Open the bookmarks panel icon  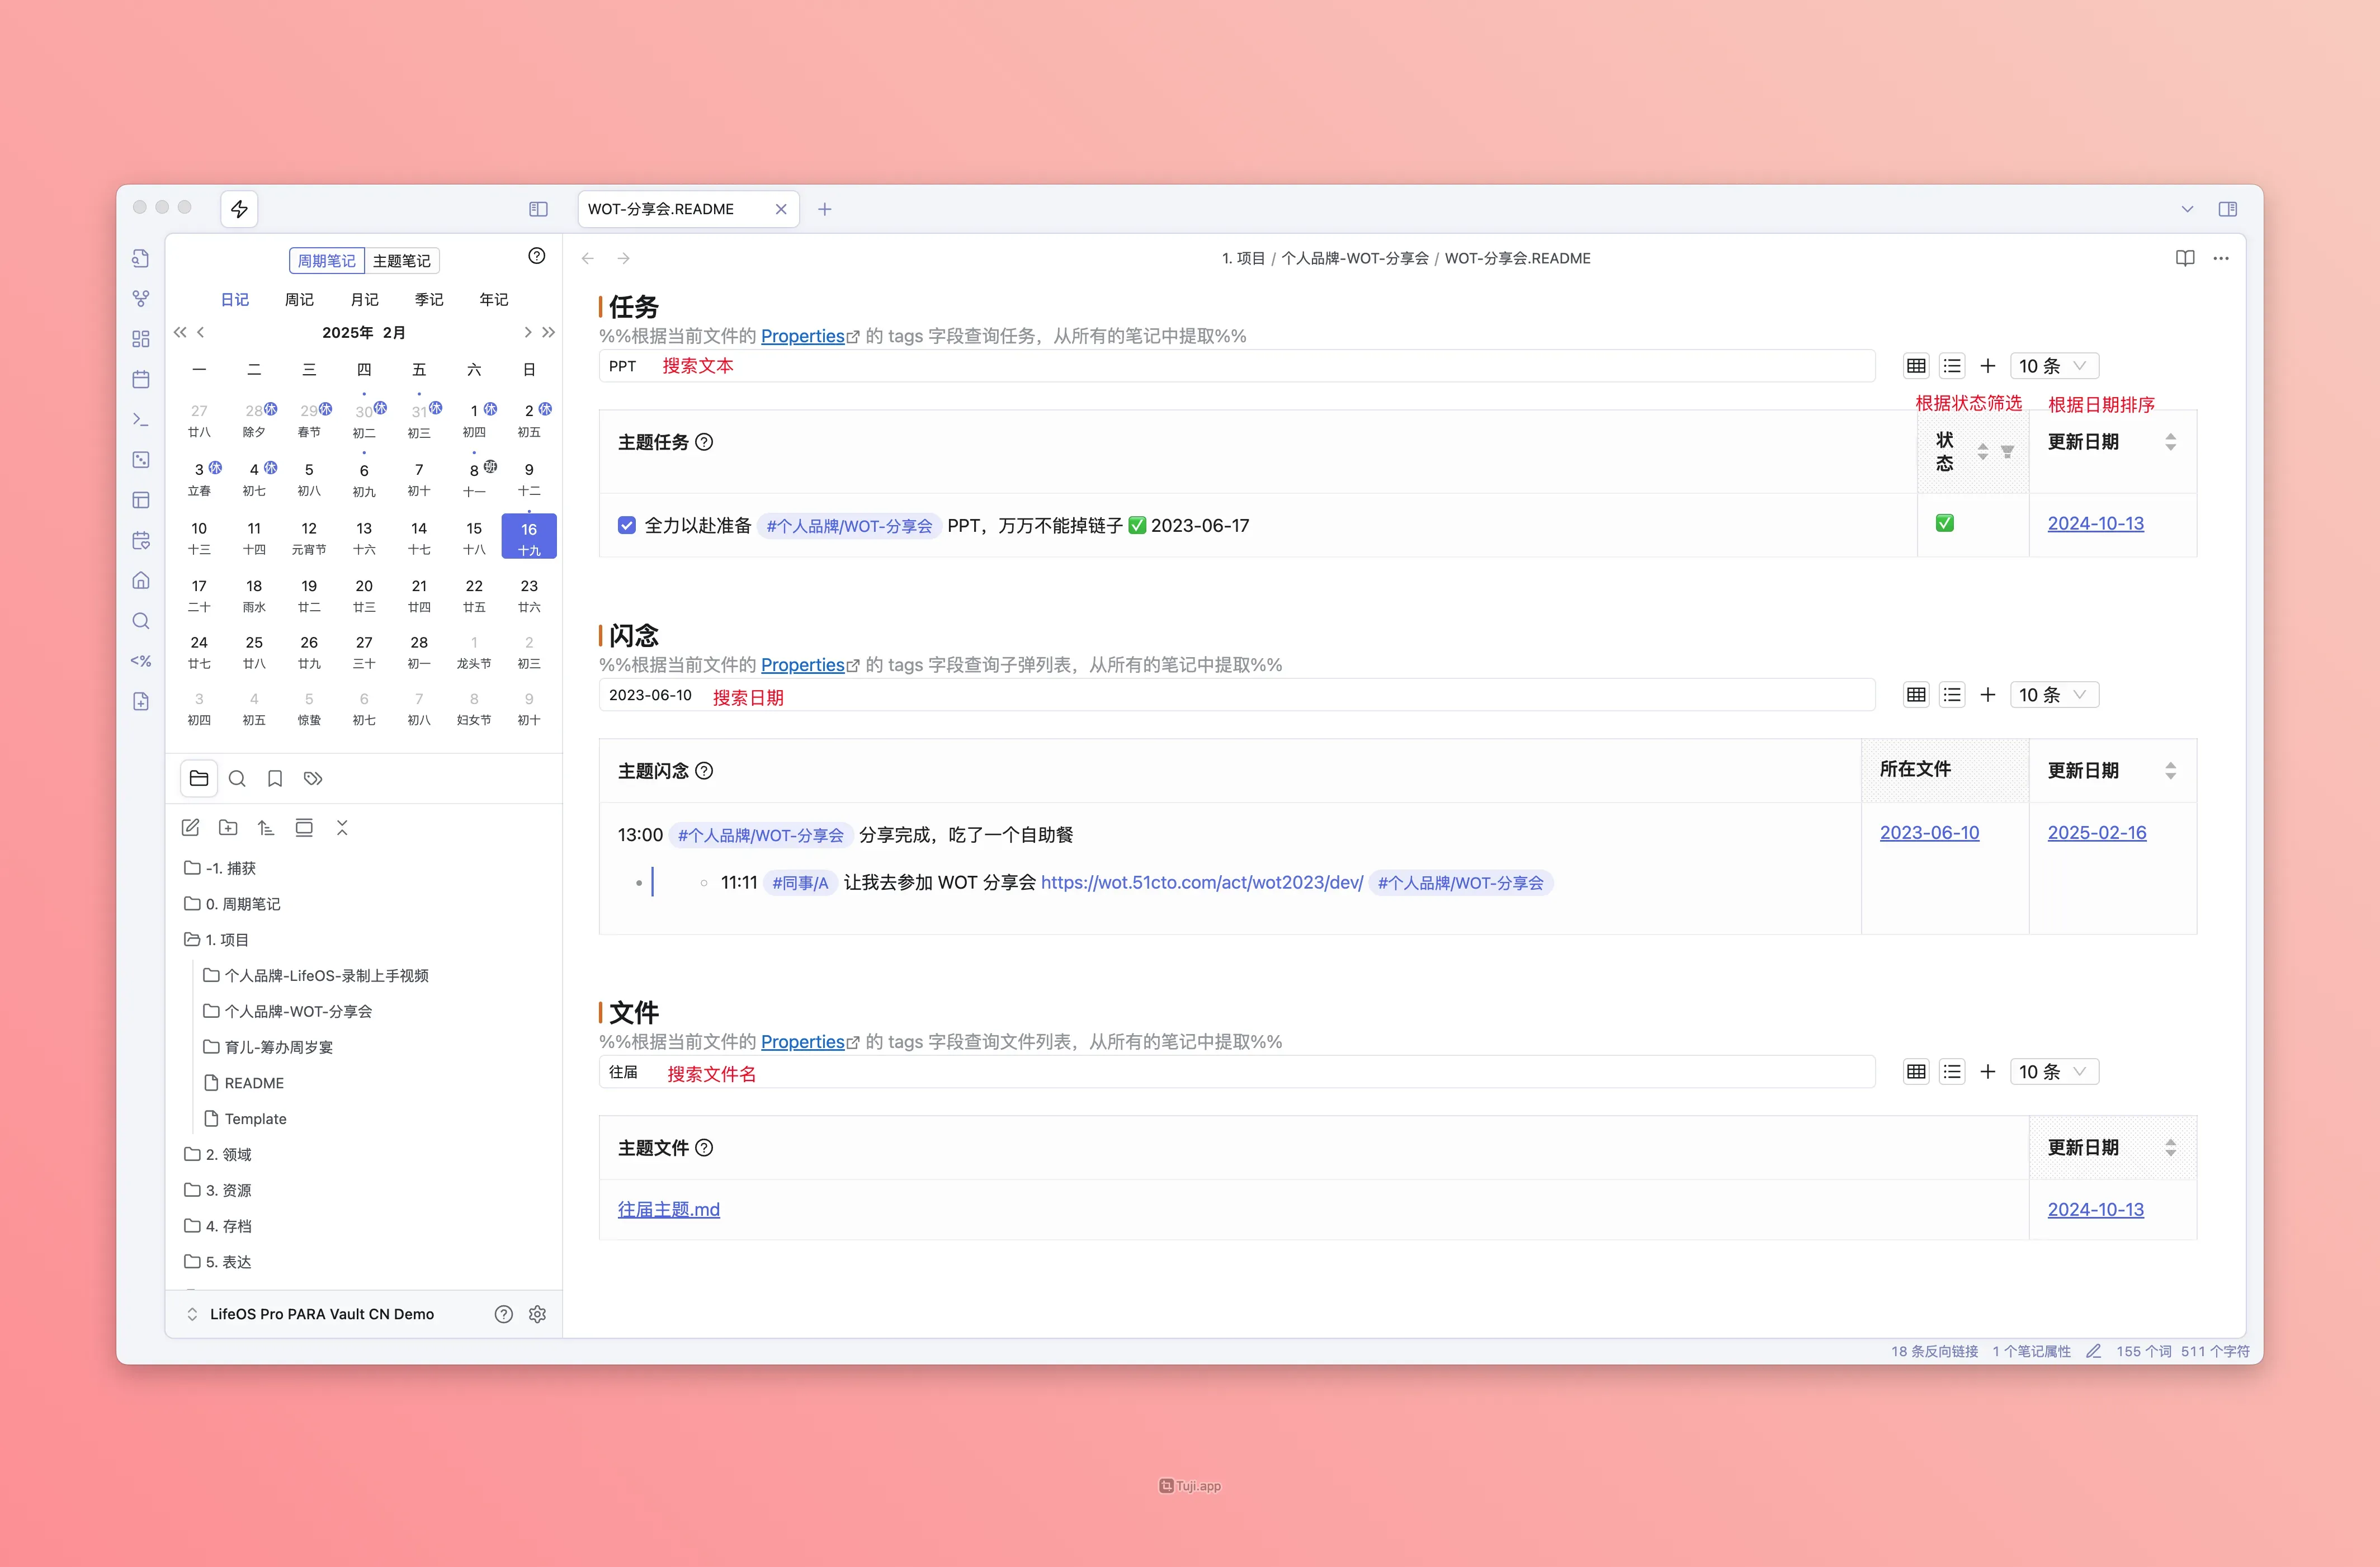275,778
